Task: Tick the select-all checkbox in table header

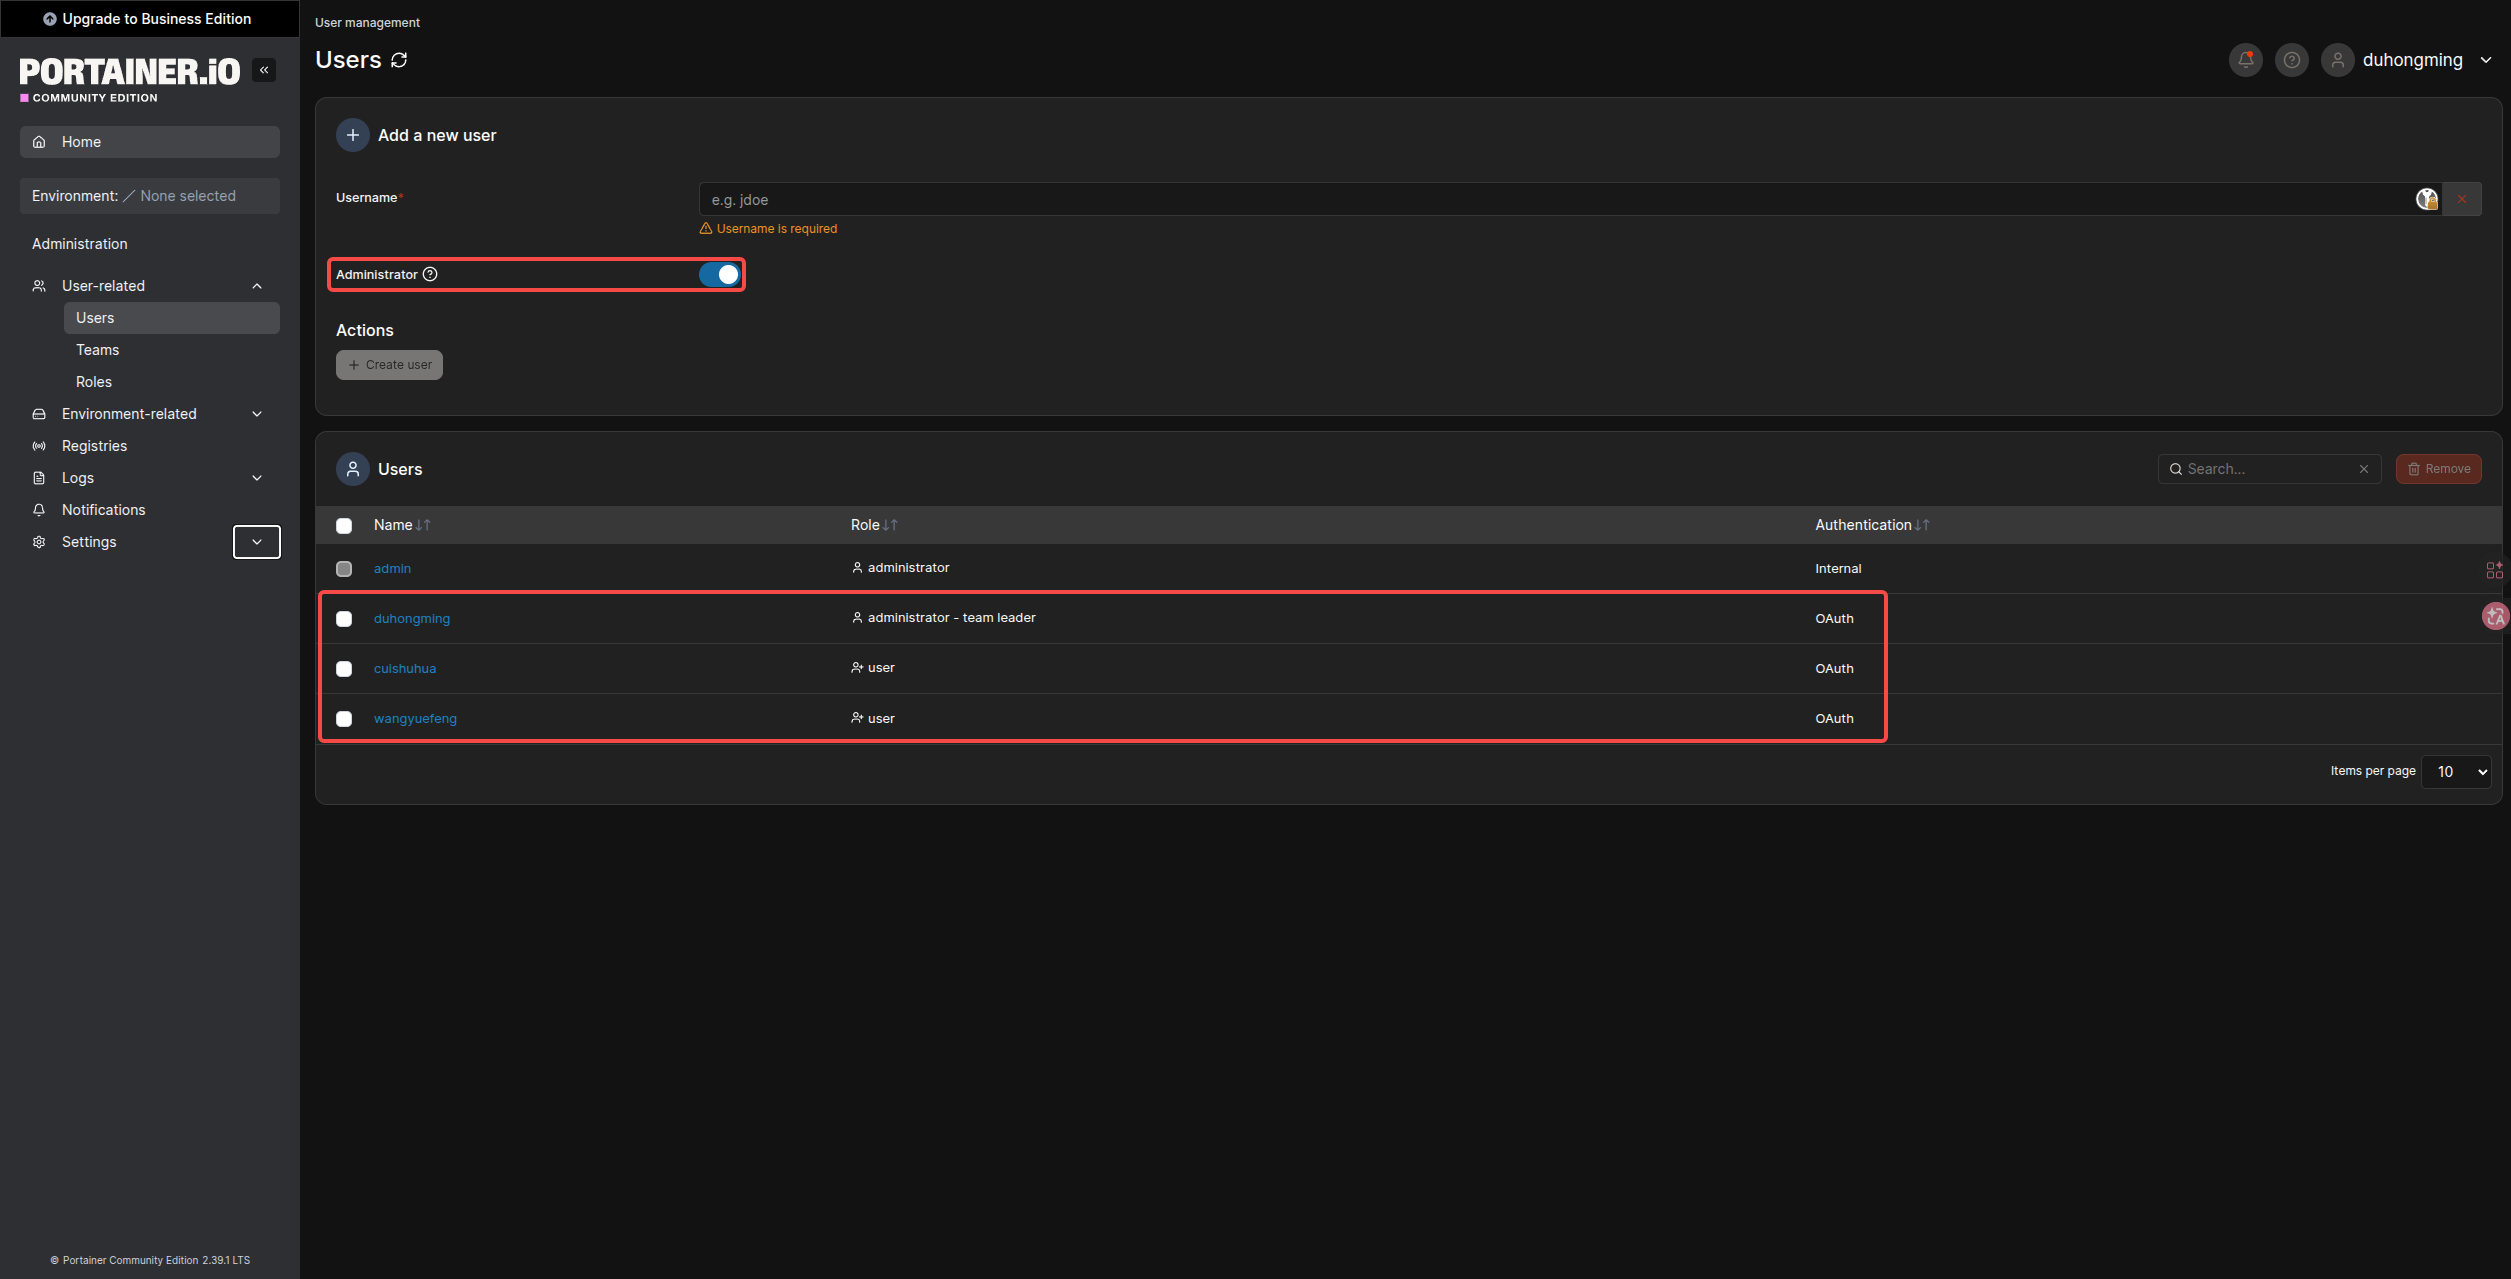Action: [344, 526]
